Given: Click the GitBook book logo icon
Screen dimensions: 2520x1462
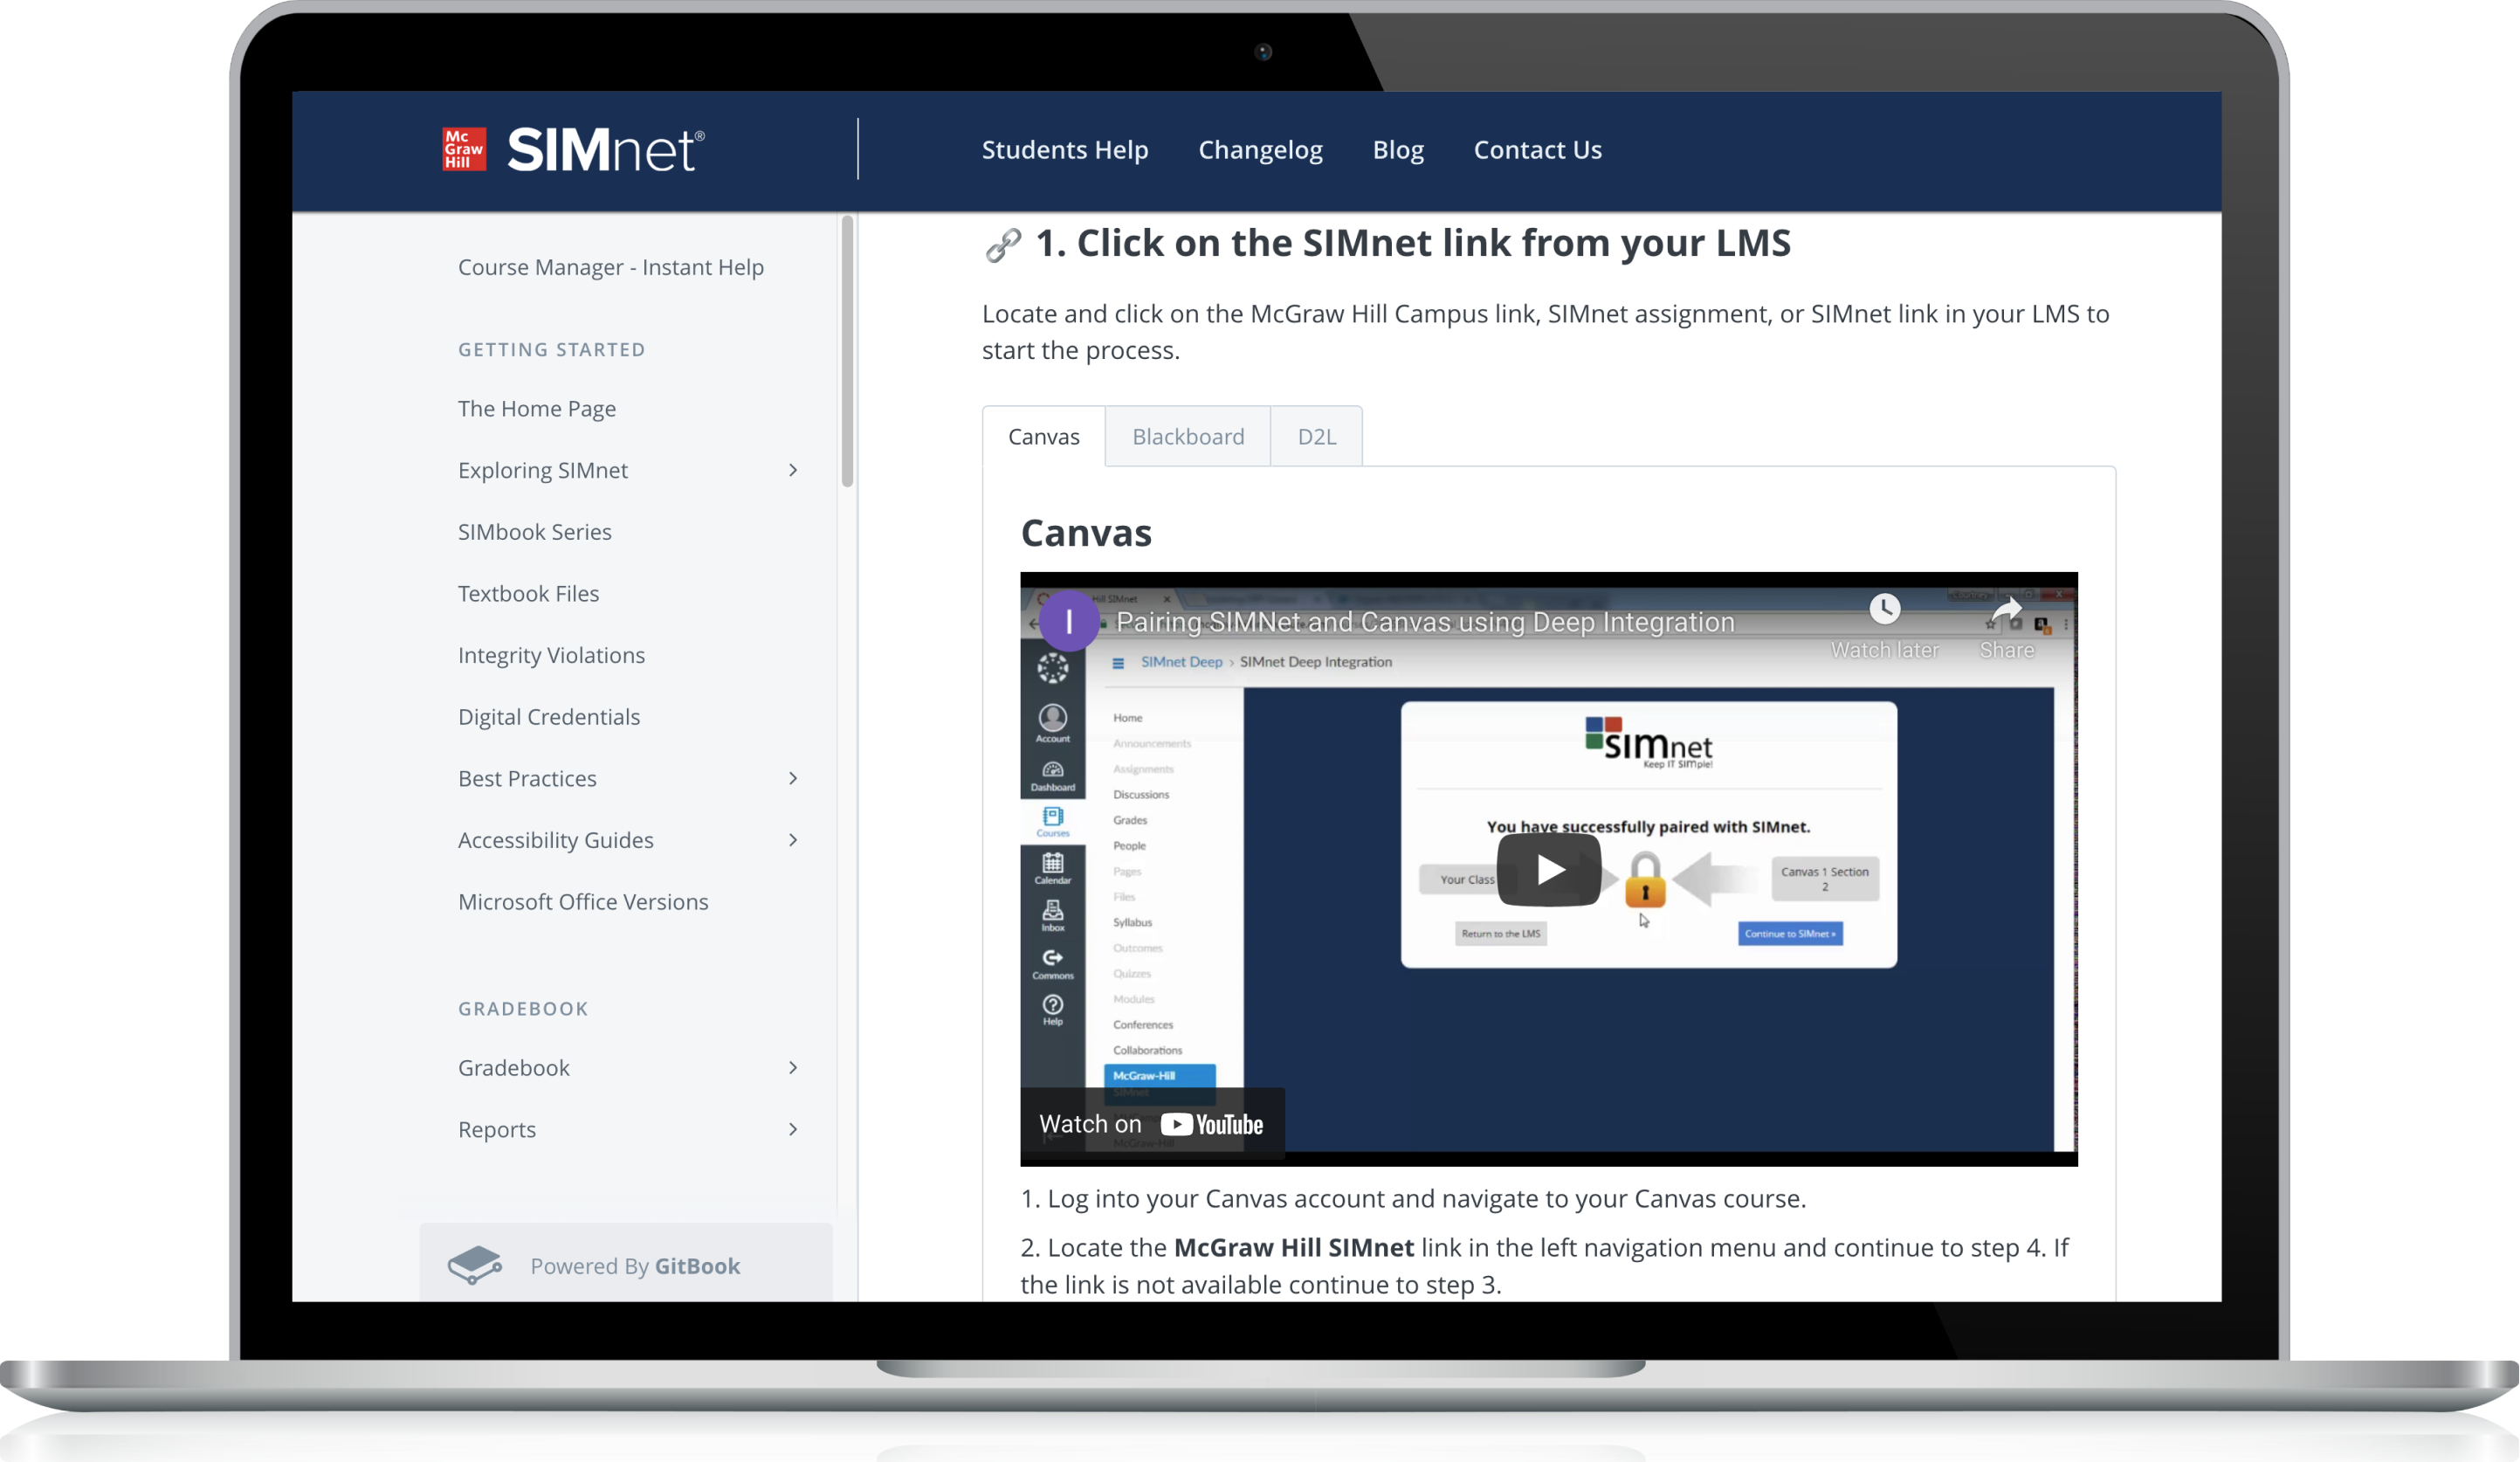Looking at the screenshot, I should pos(474,1265).
